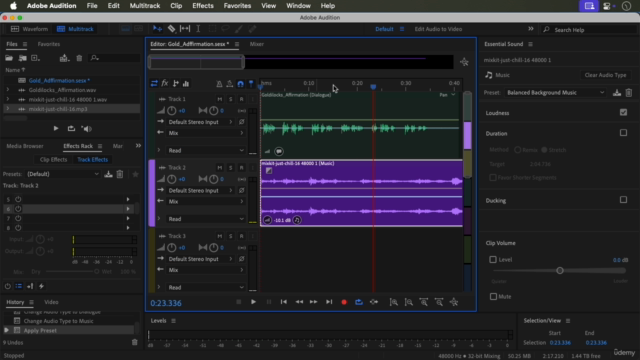Select Edit Audio to Video workspace
640x360 pixels.
pos(438,29)
